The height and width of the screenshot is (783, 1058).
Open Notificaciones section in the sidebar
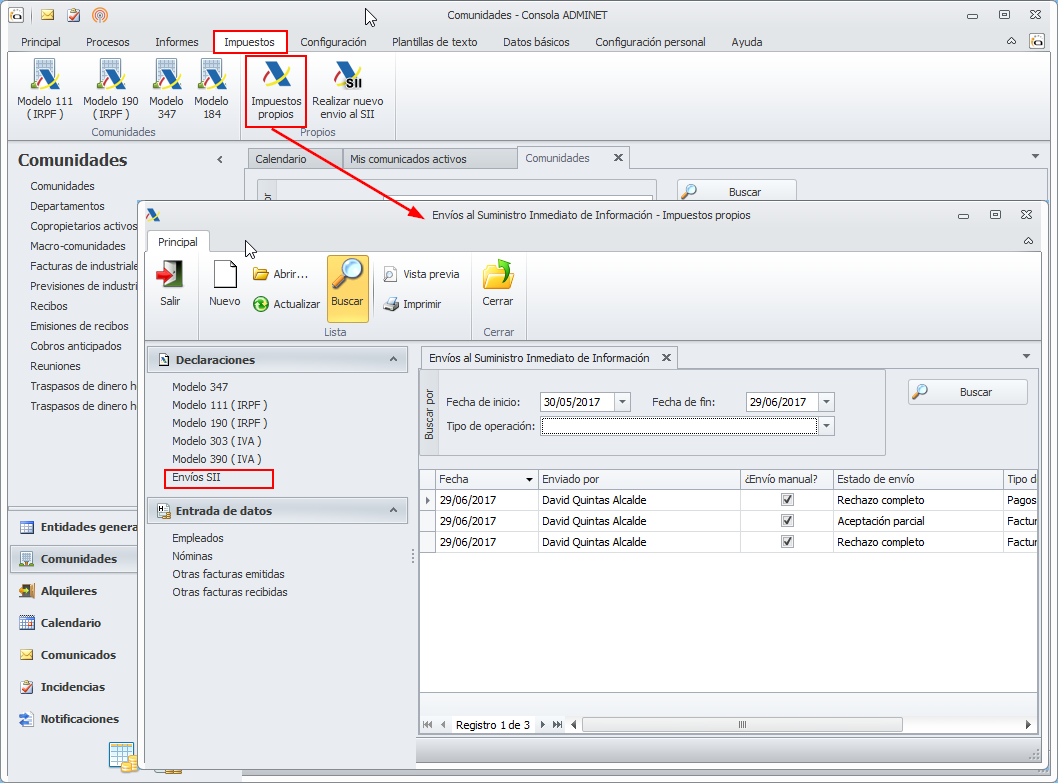pos(79,719)
